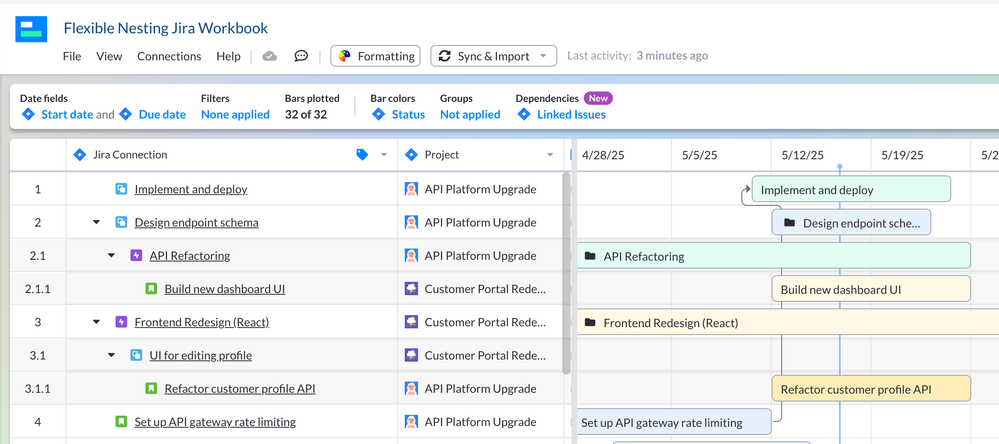Viewport: 999px width, 444px height.
Task: Click subtask icon beside UI for editing profile
Action: pyautogui.click(x=136, y=355)
